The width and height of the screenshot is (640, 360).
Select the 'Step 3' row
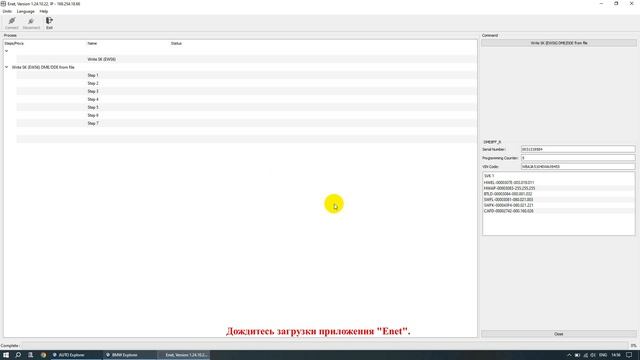246,91
